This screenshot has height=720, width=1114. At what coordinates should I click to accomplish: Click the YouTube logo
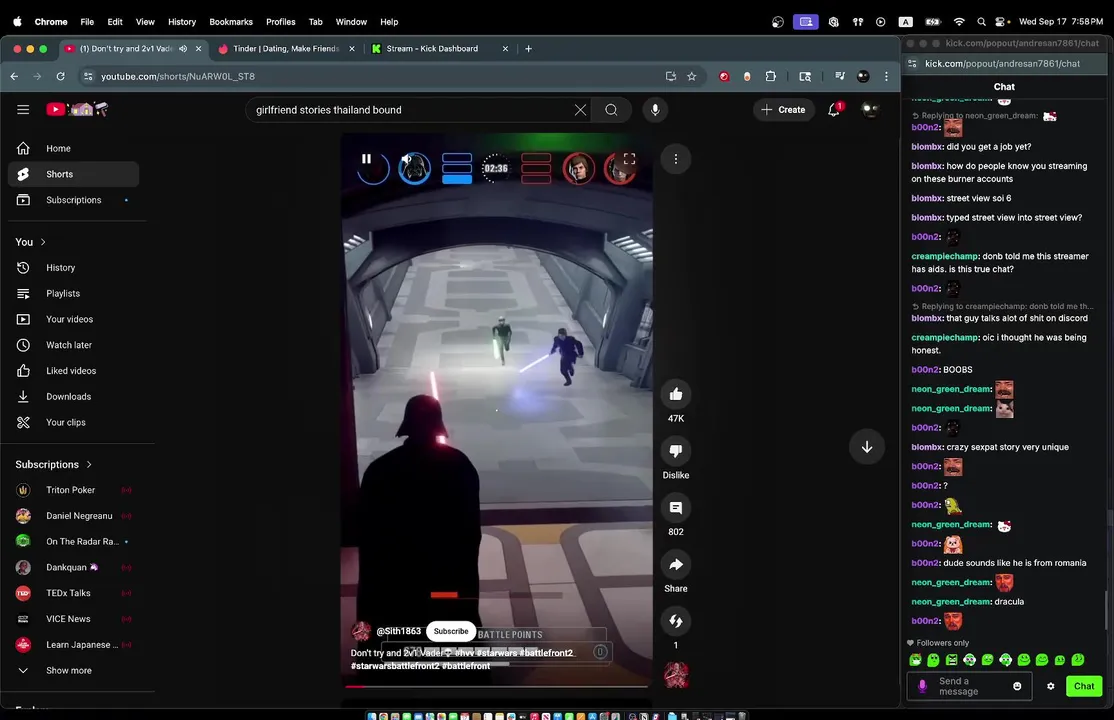point(77,109)
